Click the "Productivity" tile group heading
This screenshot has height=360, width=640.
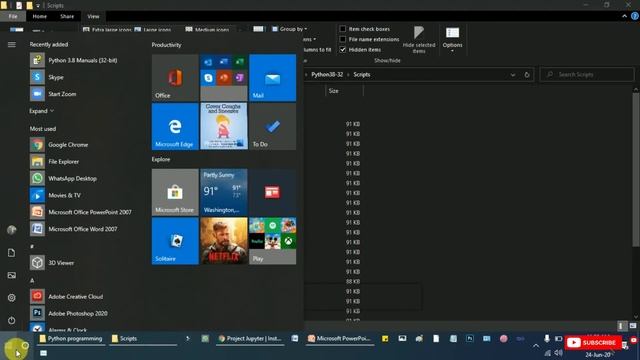tap(167, 45)
